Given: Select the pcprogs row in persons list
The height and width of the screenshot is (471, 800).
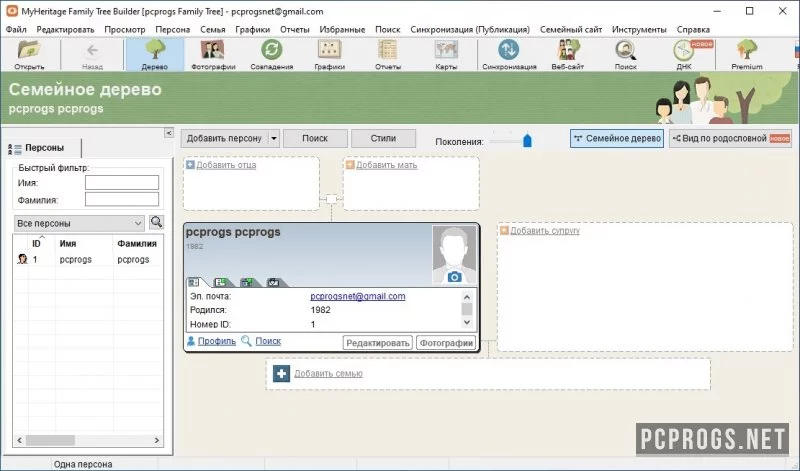Looking at the screenshot, I should tap(88, 259).
